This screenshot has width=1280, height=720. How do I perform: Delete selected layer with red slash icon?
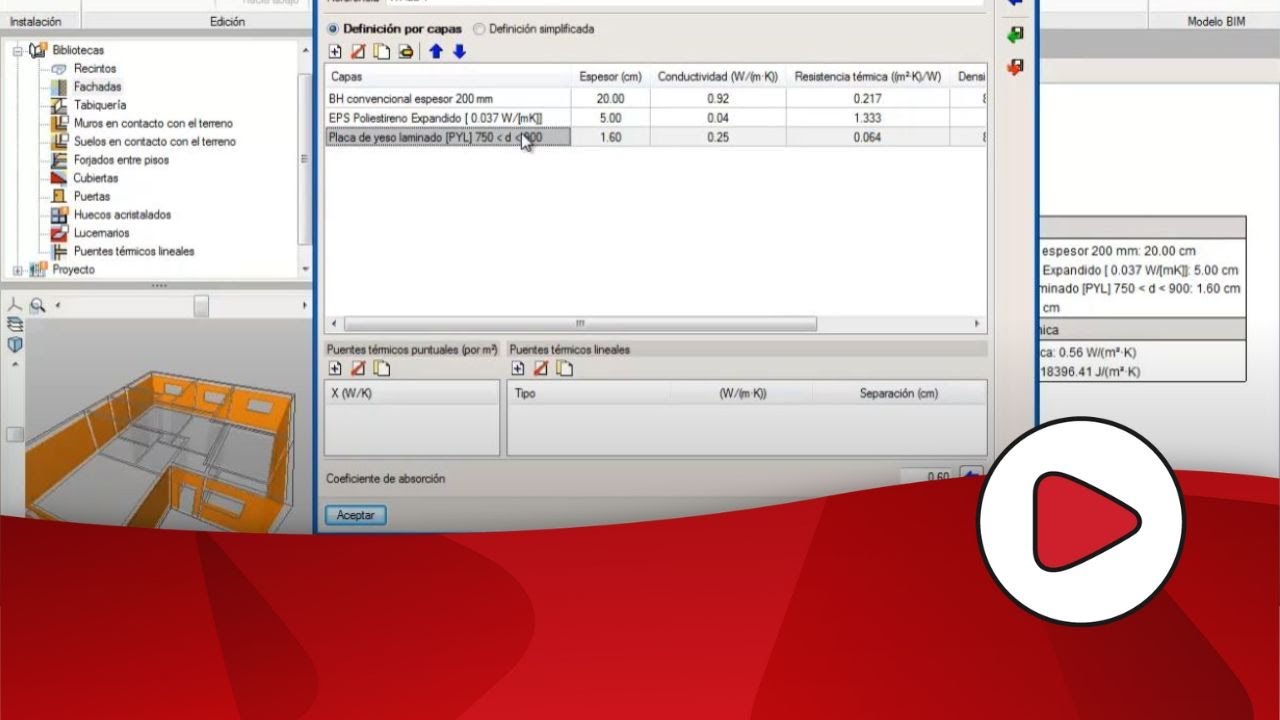pos(358,52)
